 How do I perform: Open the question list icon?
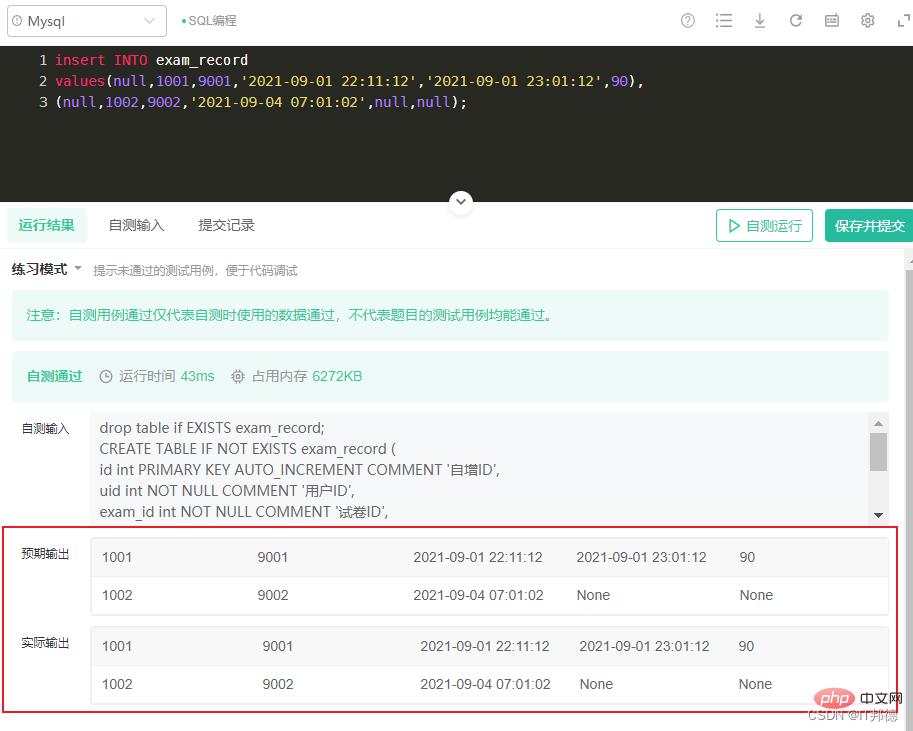724,21
